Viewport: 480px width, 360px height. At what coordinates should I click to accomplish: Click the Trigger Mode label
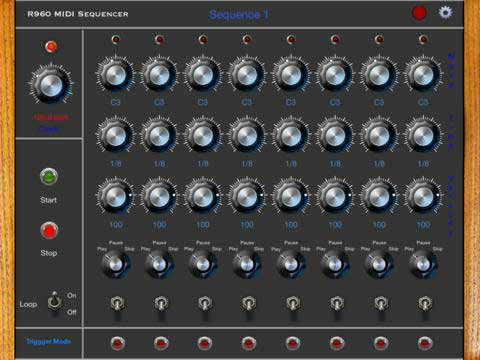tap(49, 341)
